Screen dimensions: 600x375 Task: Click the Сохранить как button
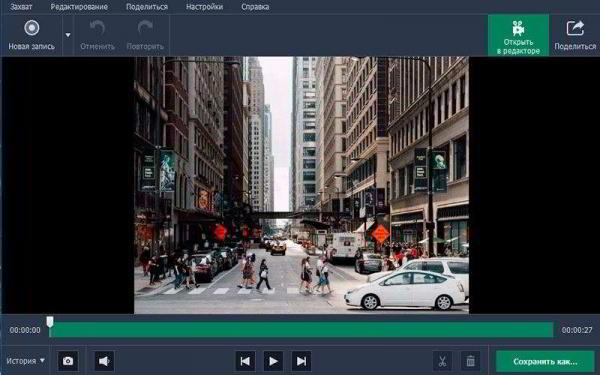coord(545,361)
